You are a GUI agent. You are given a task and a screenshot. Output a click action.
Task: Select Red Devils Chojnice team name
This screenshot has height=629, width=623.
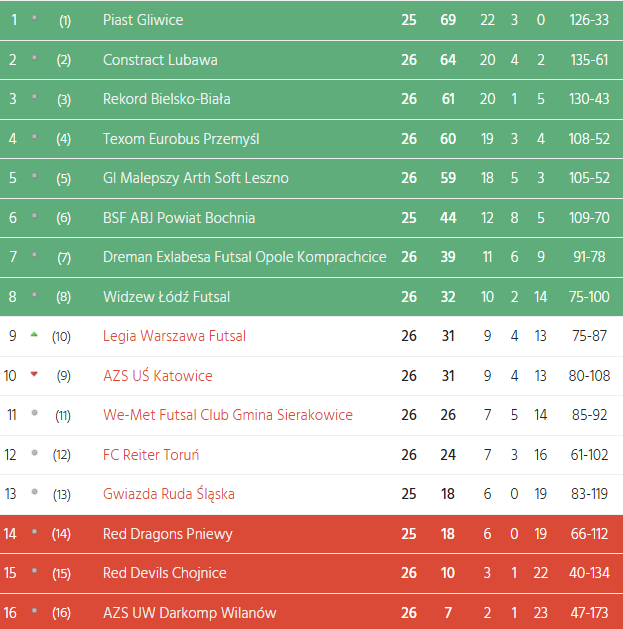[165, 573]
